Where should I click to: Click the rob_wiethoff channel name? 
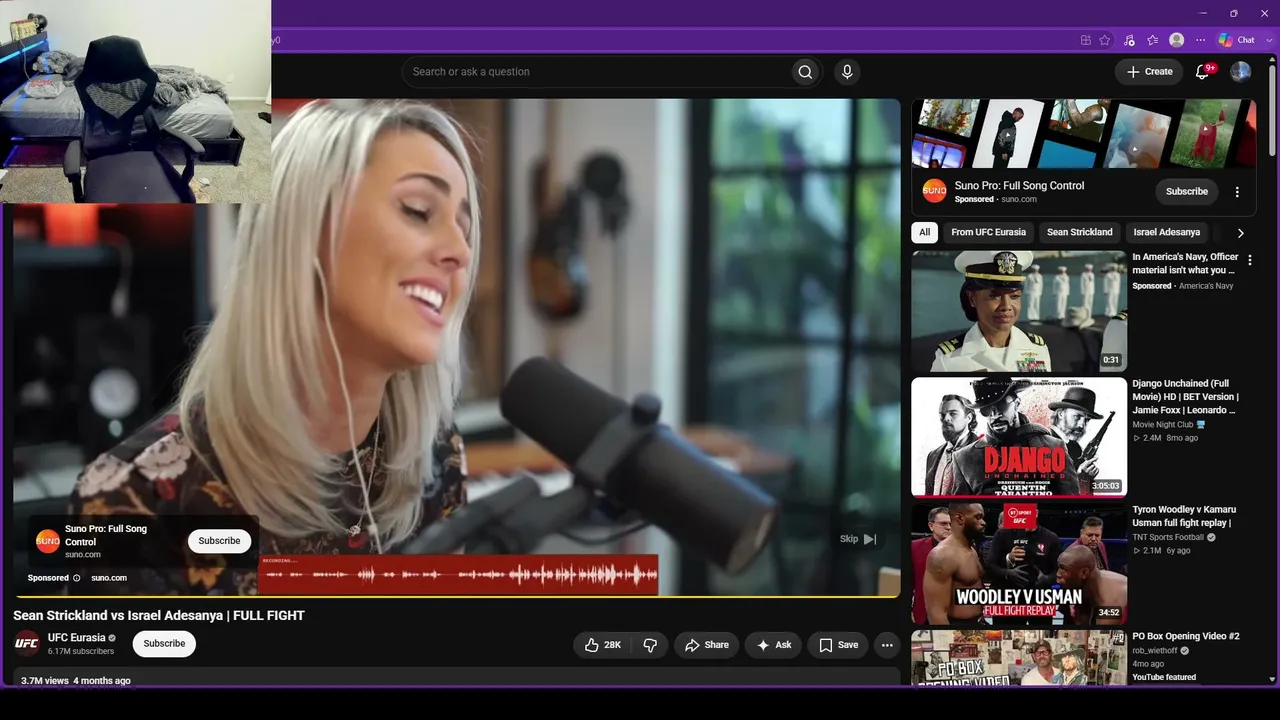tap(1155, 650)
